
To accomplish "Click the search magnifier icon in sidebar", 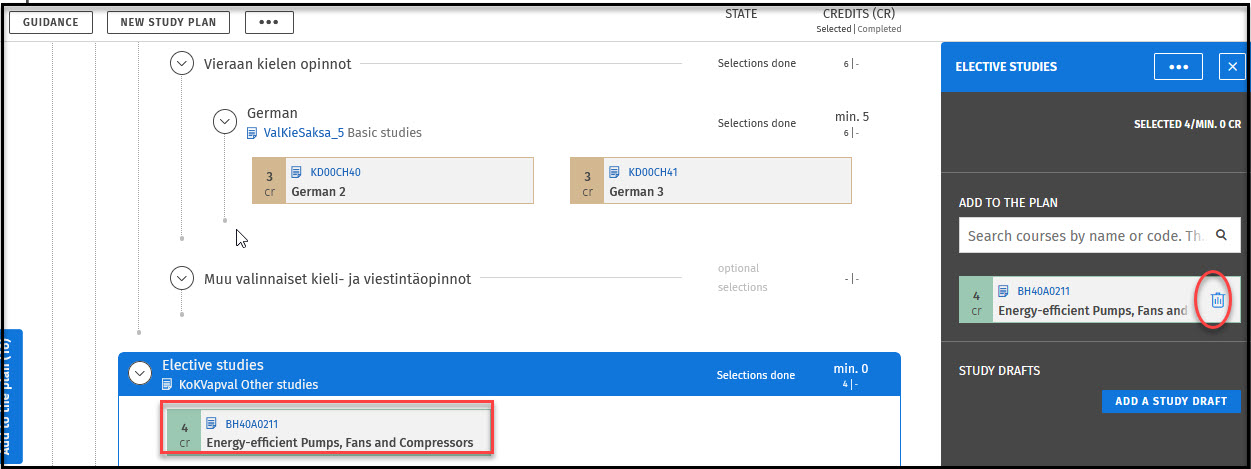I will [1221, 236].
